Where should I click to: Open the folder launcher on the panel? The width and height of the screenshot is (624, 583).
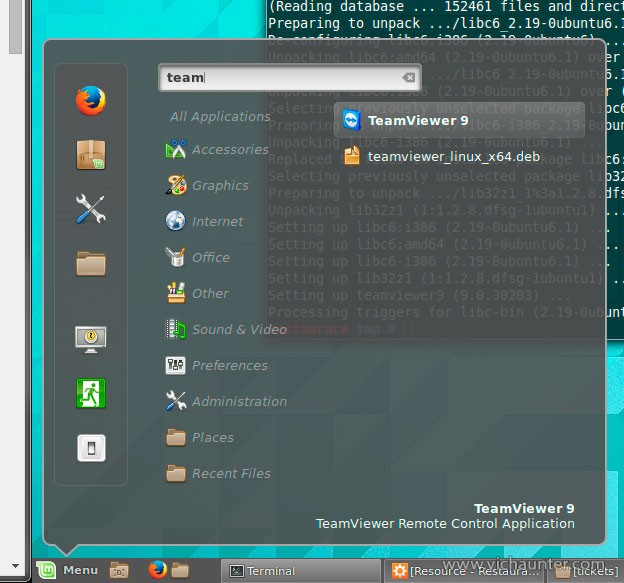point(180,570)
